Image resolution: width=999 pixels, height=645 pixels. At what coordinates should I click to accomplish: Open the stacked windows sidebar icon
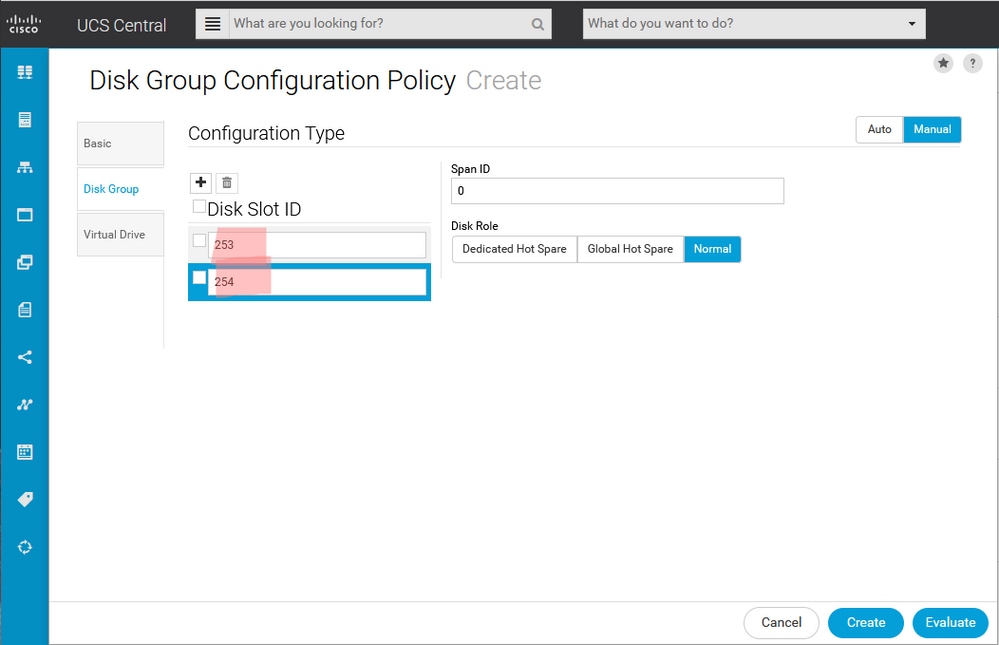[25, 262]
